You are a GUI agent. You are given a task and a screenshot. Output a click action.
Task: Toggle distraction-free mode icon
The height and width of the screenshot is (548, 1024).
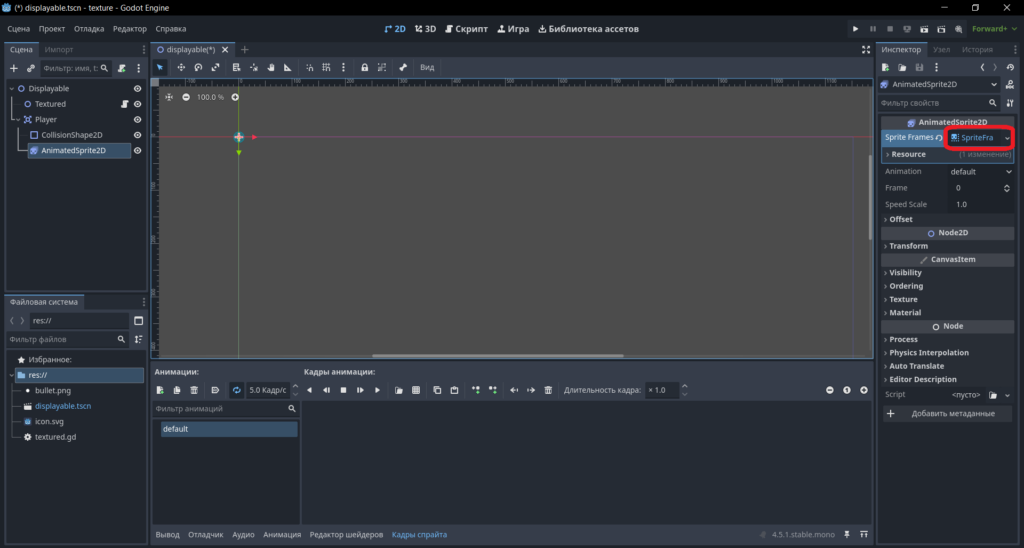(865, 50)
